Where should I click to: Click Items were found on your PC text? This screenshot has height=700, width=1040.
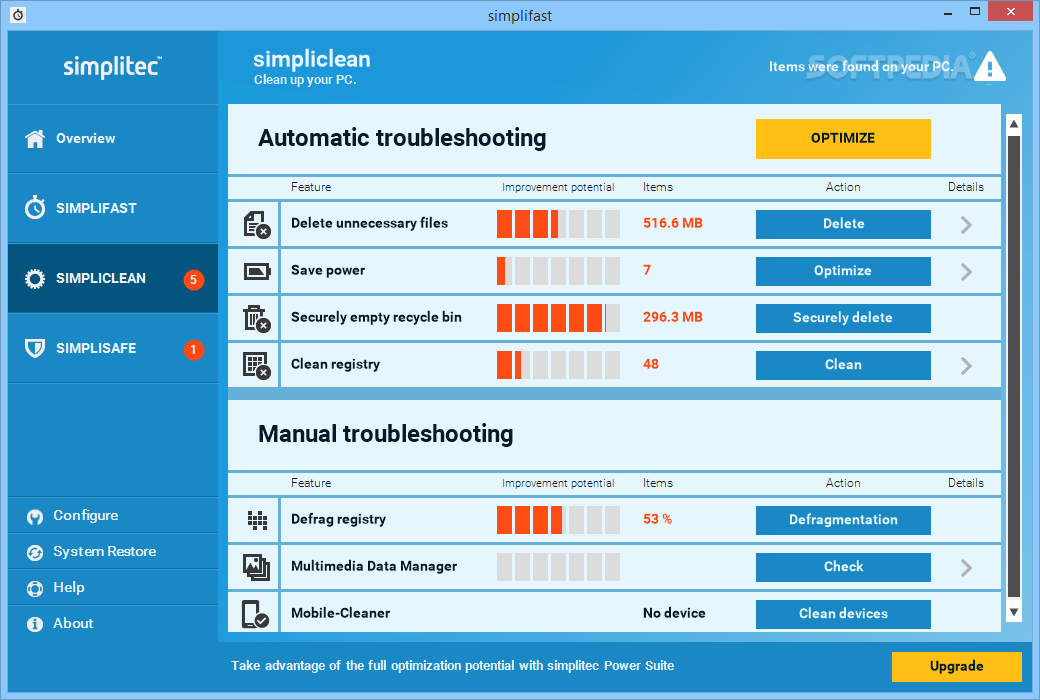[x=860, y=67]
